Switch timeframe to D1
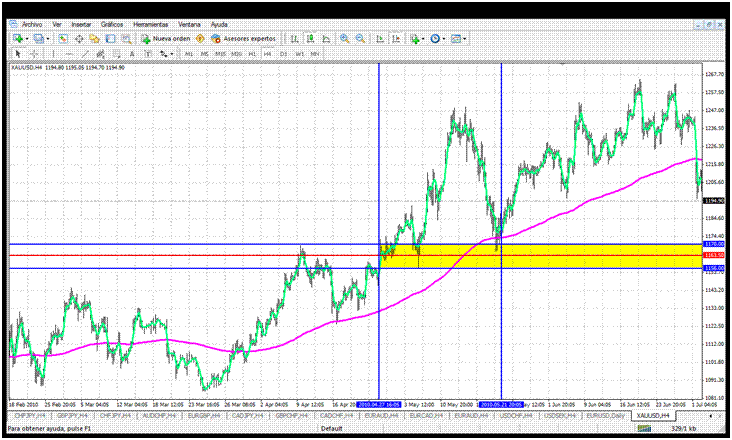The height and width of the screenshot is (440, 732). 283,54
